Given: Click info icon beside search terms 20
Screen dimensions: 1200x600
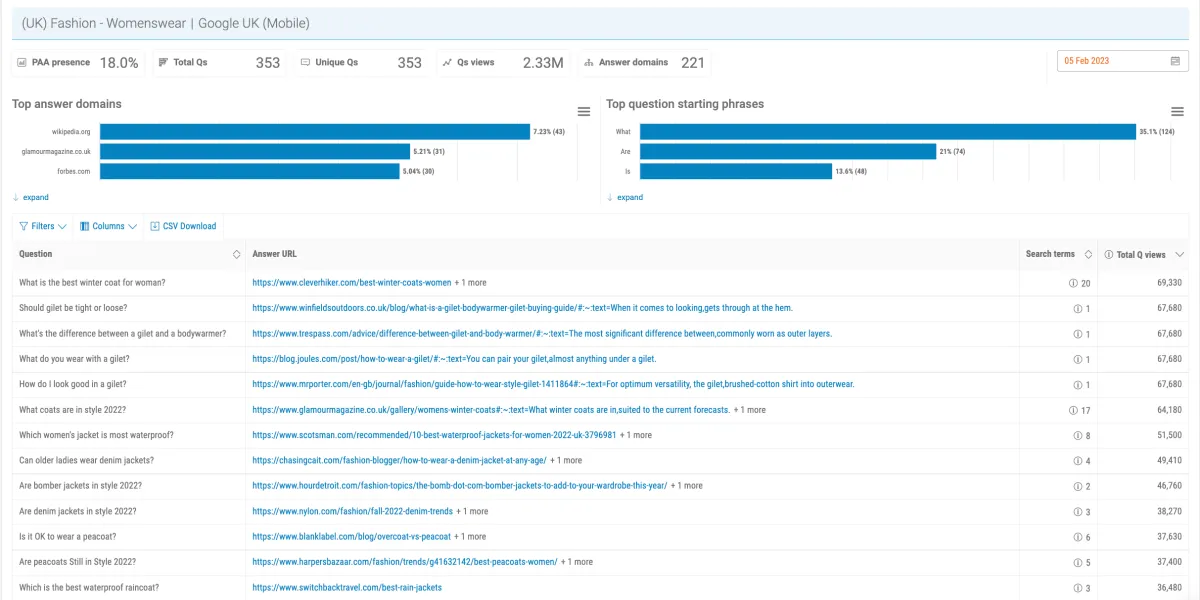Looking at the screenshot, I should pos(1073,283).
